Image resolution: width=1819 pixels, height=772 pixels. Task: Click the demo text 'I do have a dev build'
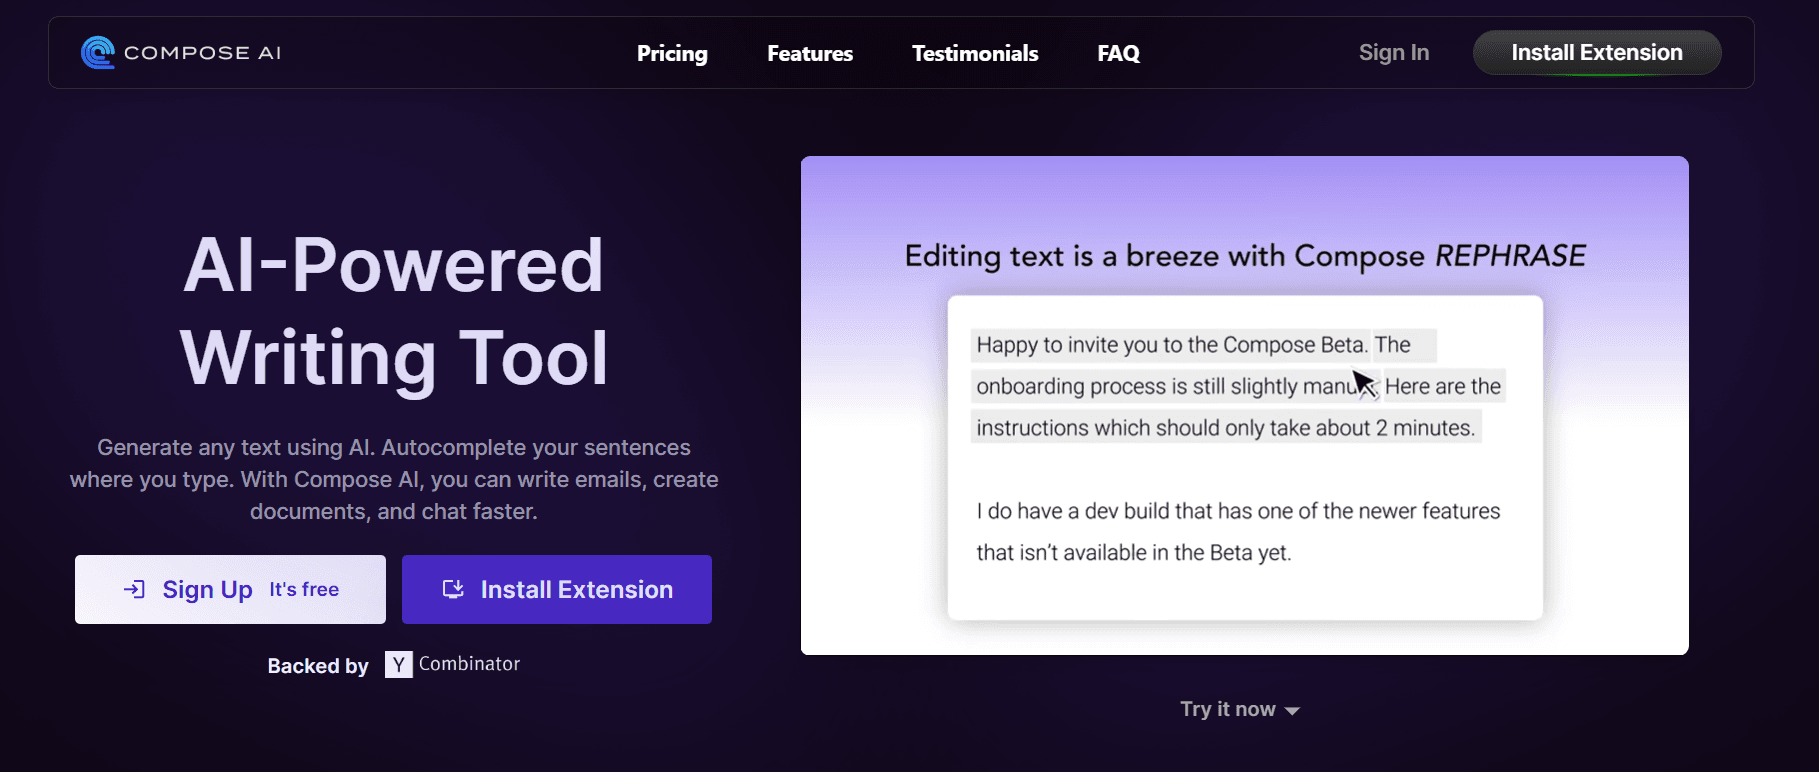(1238, 532)
